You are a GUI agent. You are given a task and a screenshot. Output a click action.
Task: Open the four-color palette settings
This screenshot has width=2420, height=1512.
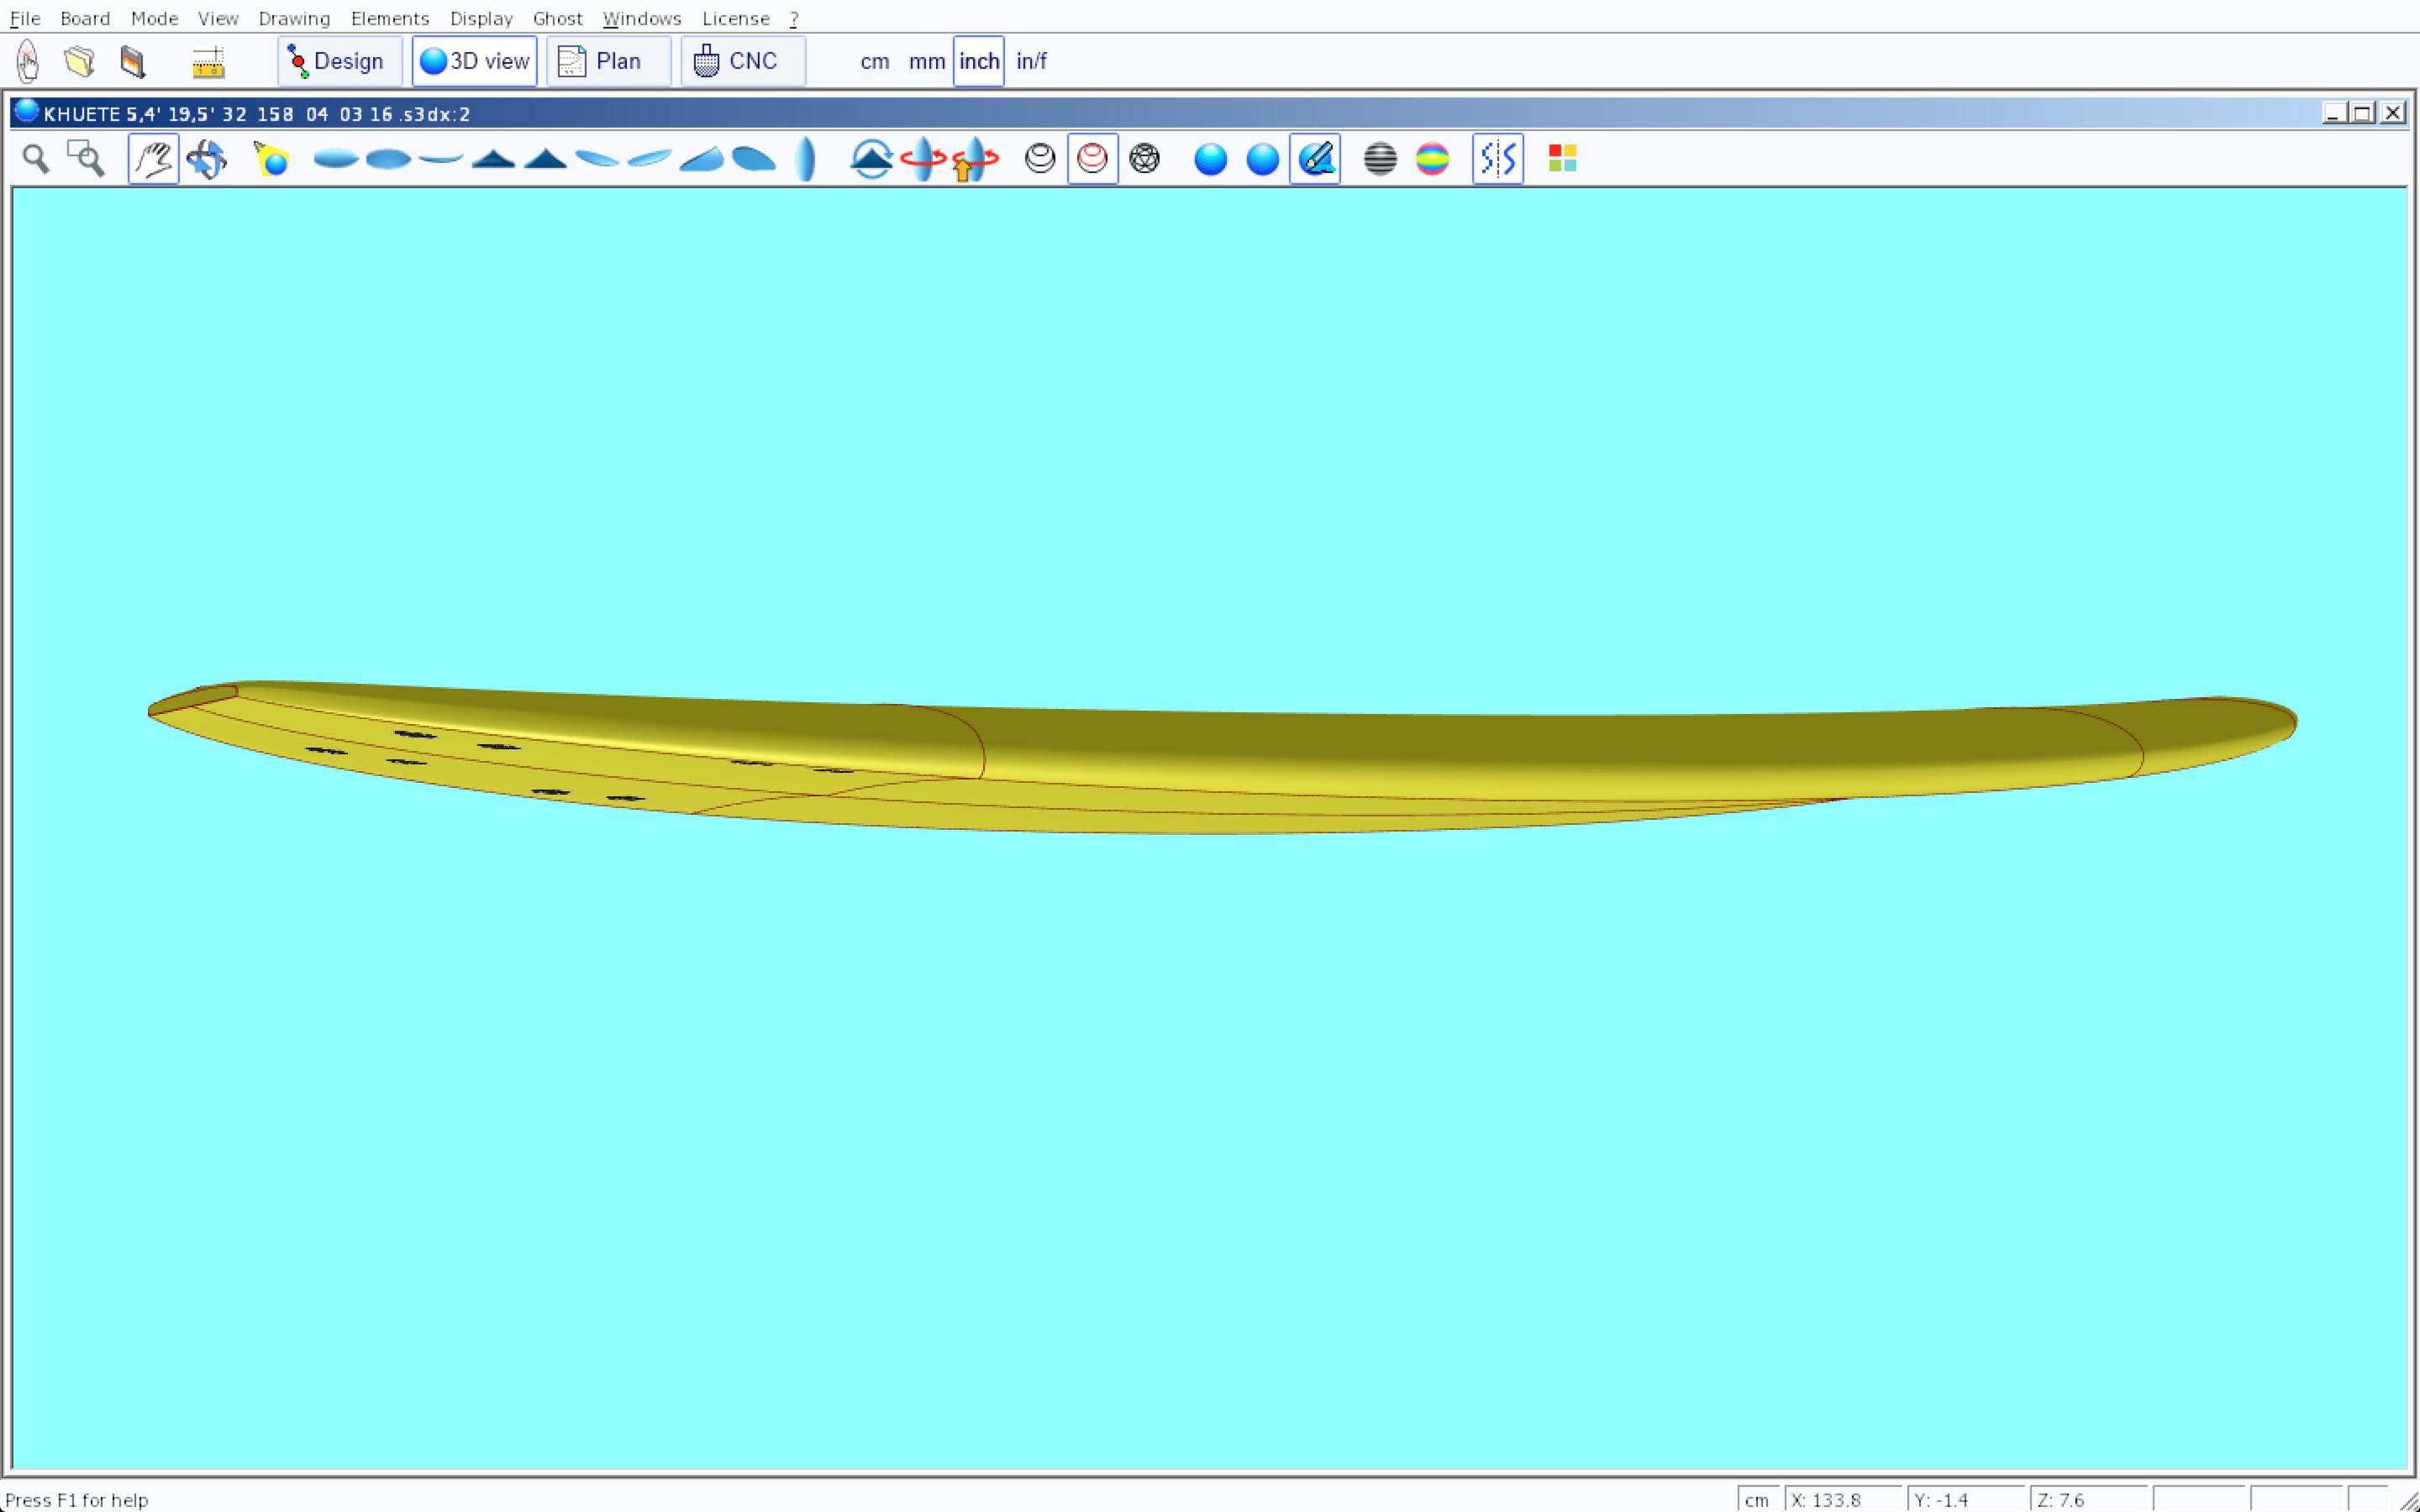1562,159
